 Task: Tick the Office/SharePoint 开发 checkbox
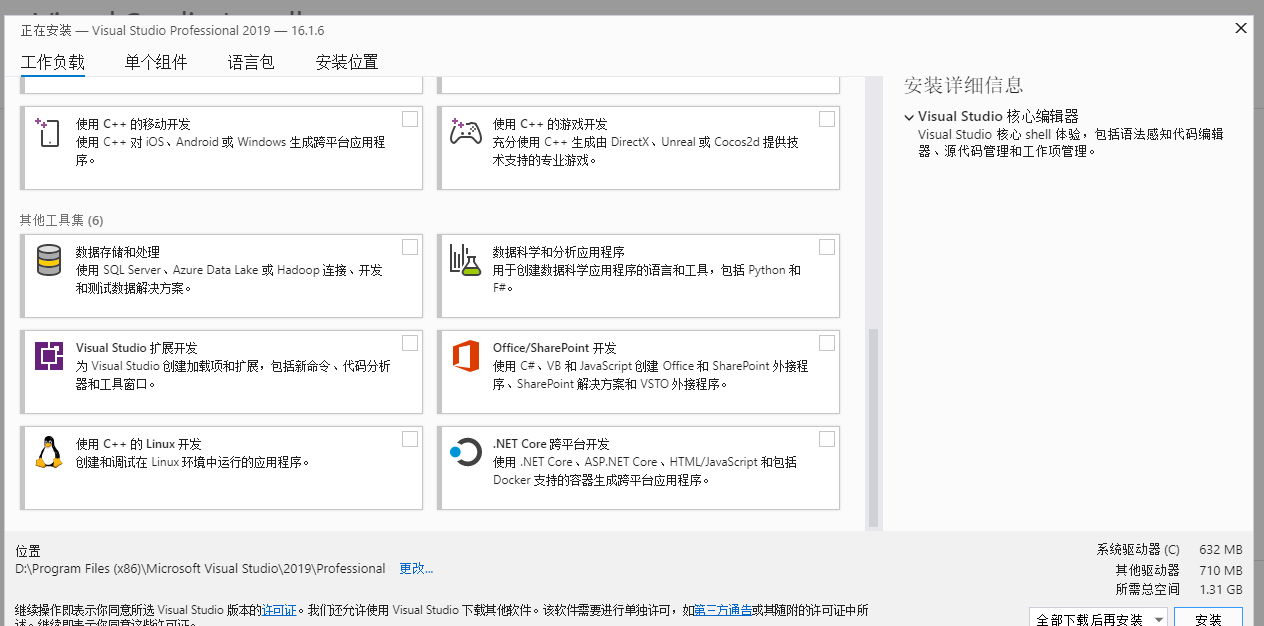click(827, 343)
